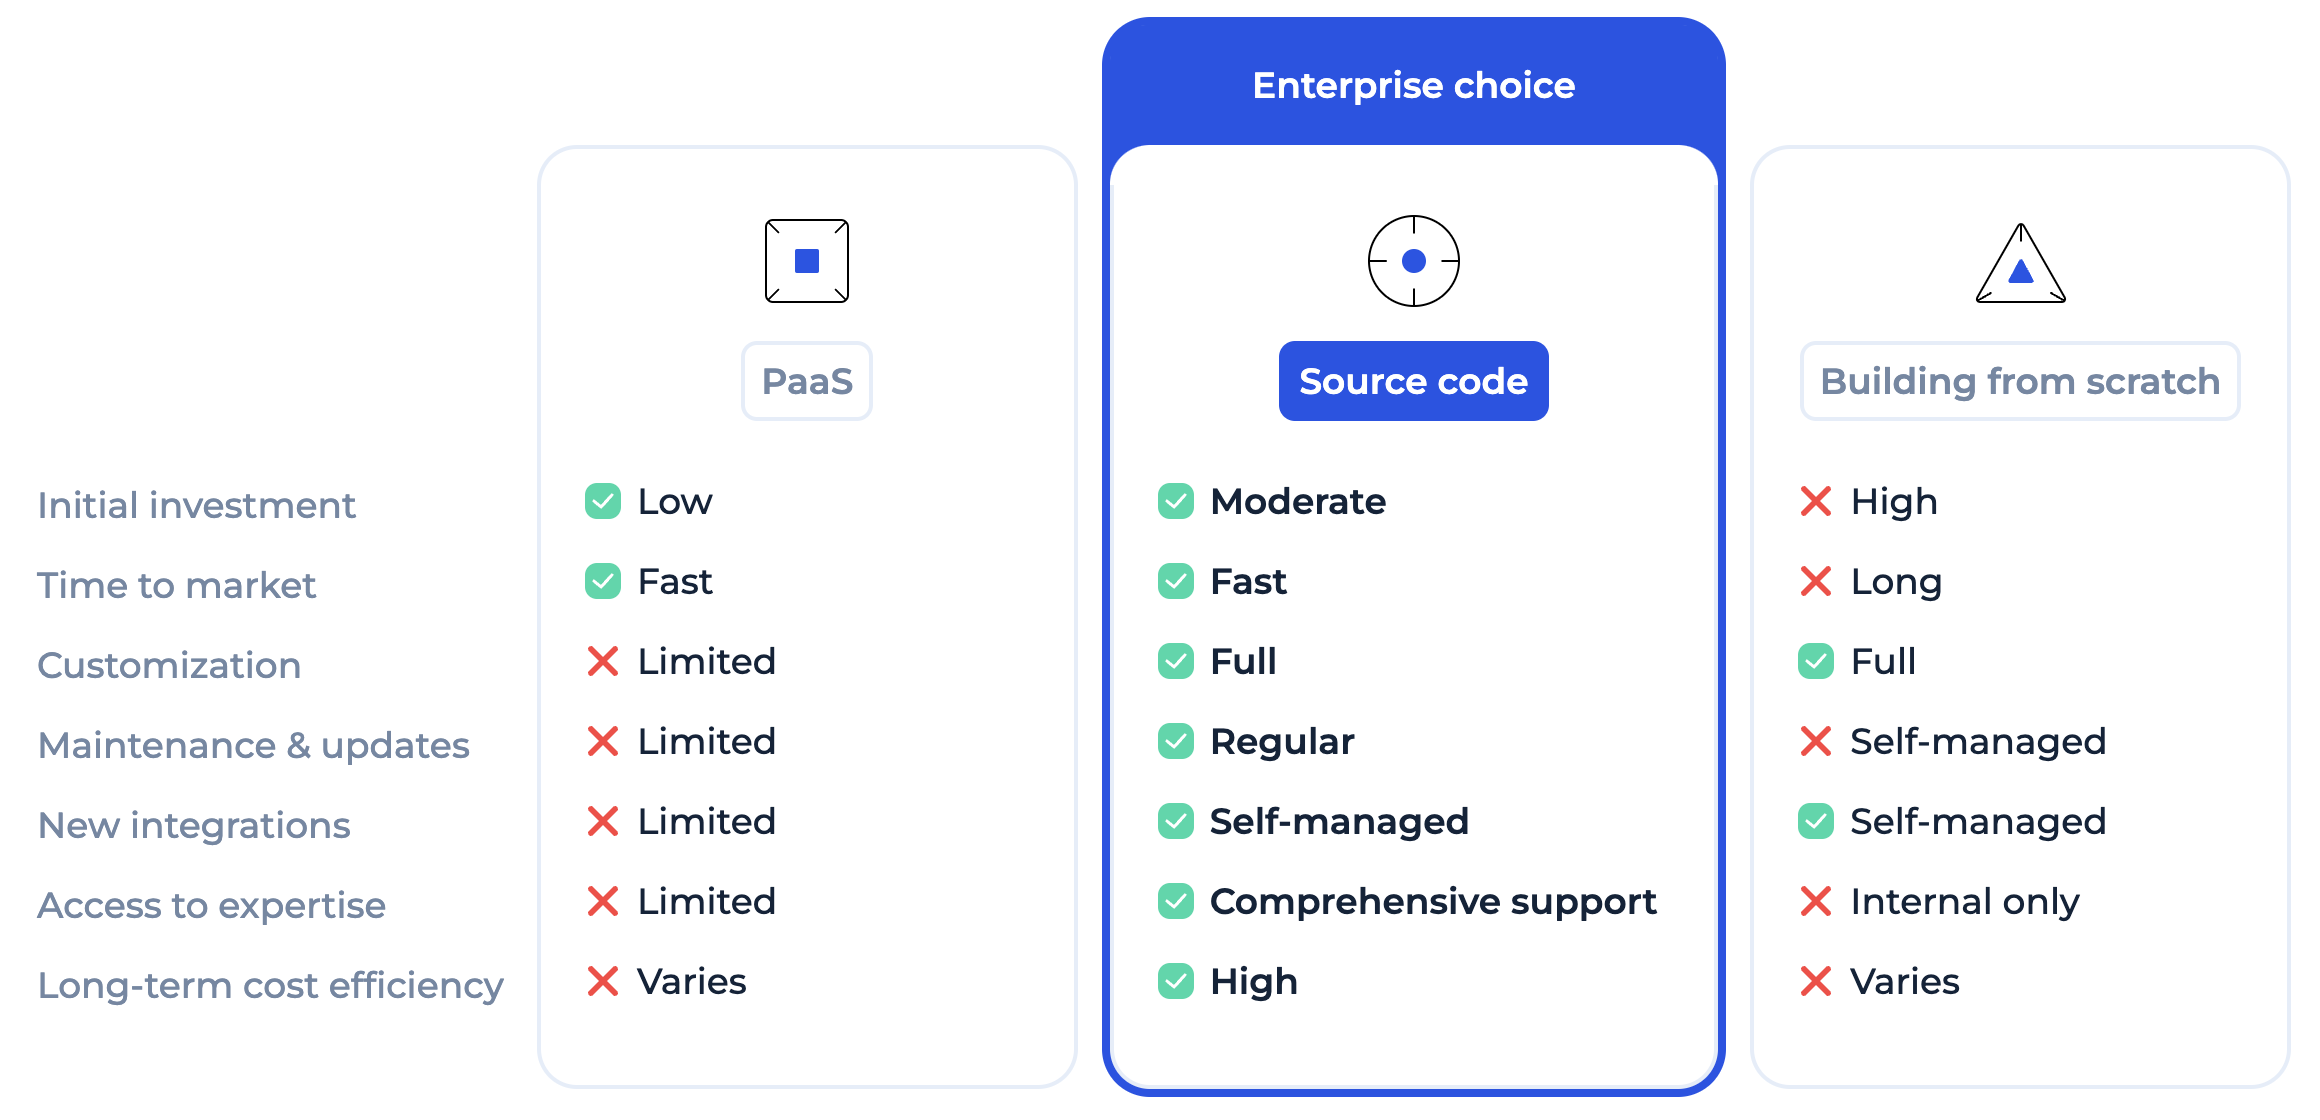This screenshot has width=2320, height=1120.
Task: Click the red X next to Internal only
Action: [1816, 901]
